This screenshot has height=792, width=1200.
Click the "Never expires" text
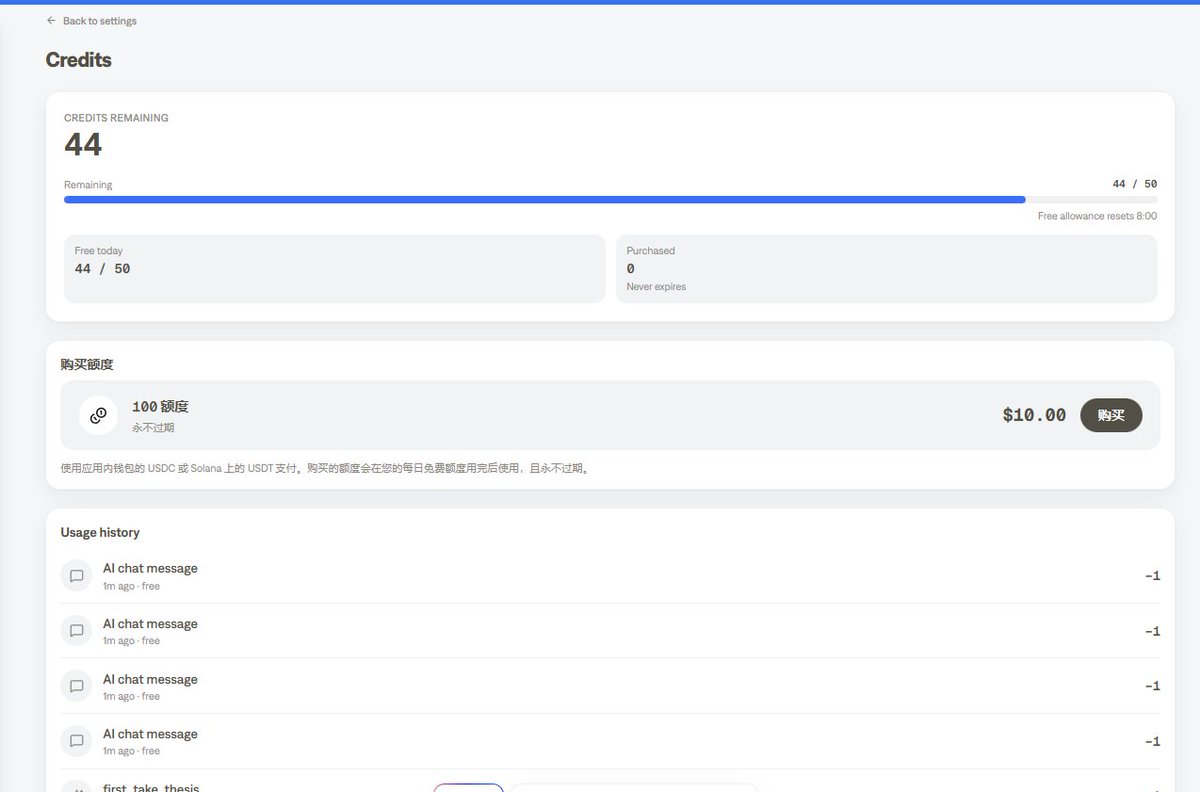[656, 287]
